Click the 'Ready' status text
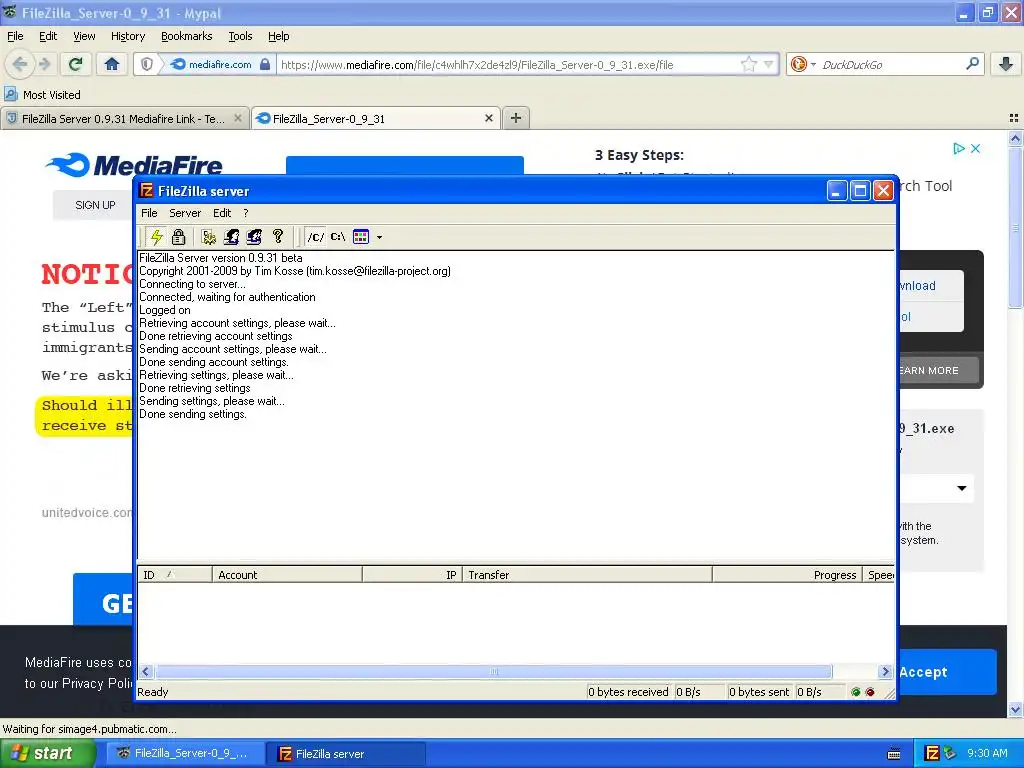Screen dimensions: 1024x768 pyautogui.click(x=153, y=692)
